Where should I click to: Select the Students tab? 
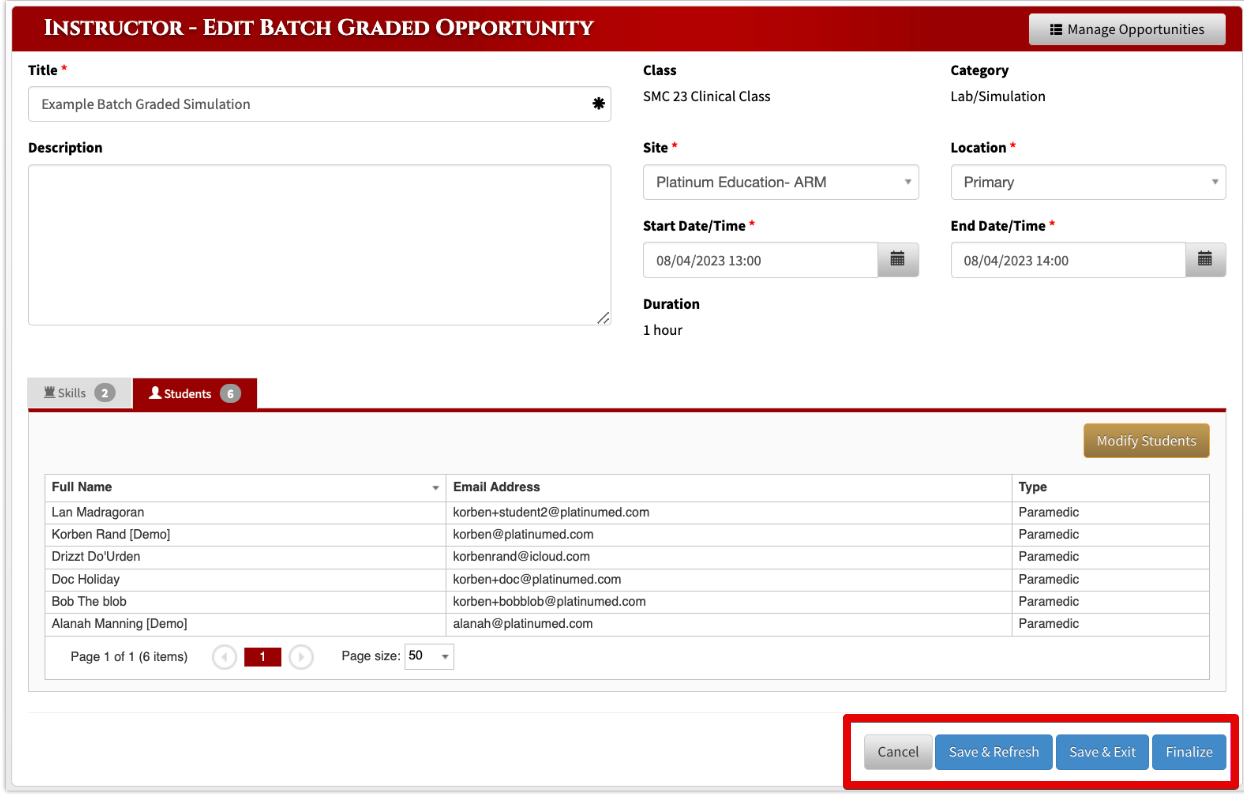coord(195,394)
